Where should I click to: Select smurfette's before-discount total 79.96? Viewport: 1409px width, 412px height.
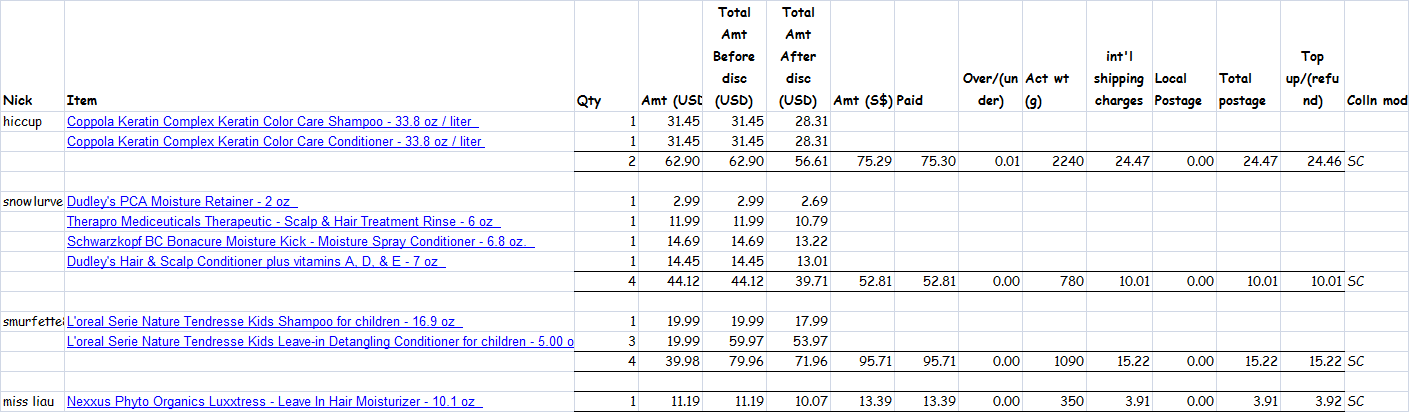(734, 361)
